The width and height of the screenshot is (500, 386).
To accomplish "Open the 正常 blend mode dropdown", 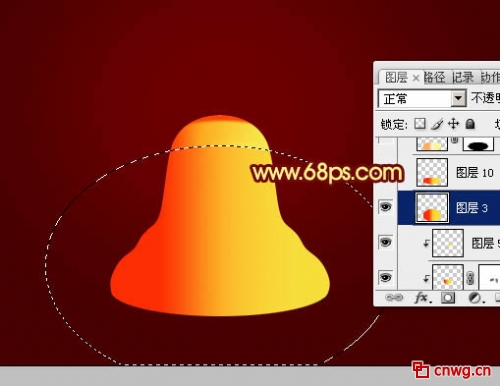I will [422, 98].
